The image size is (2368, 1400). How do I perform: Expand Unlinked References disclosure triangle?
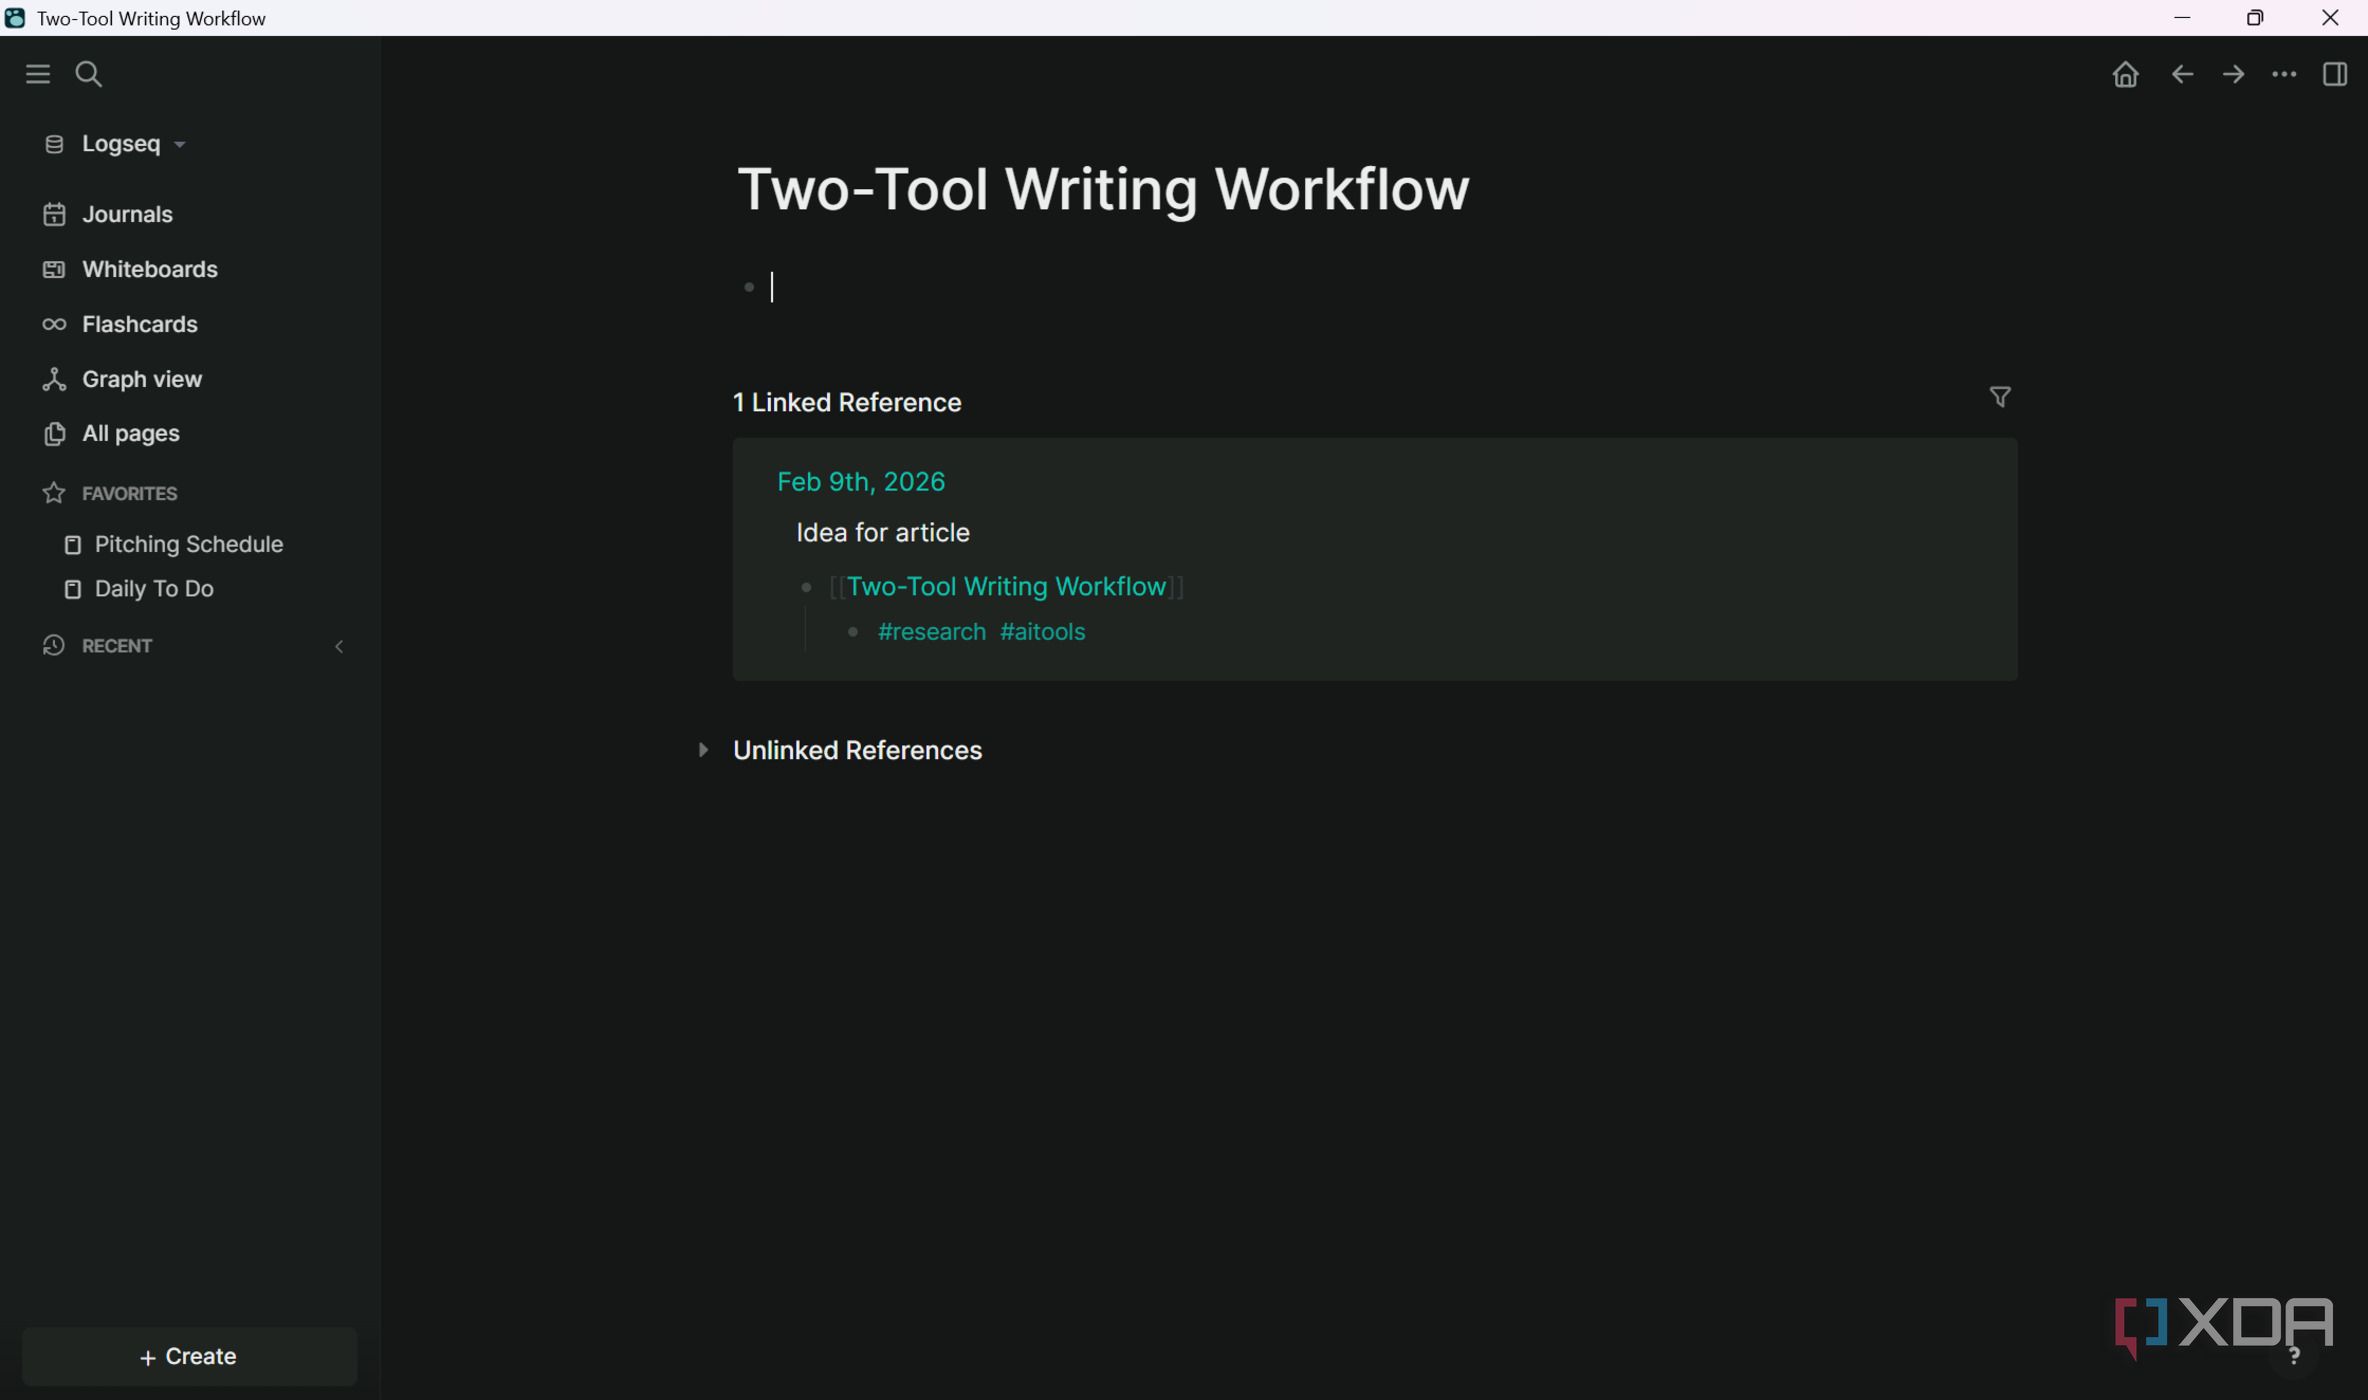pos(703,750)
